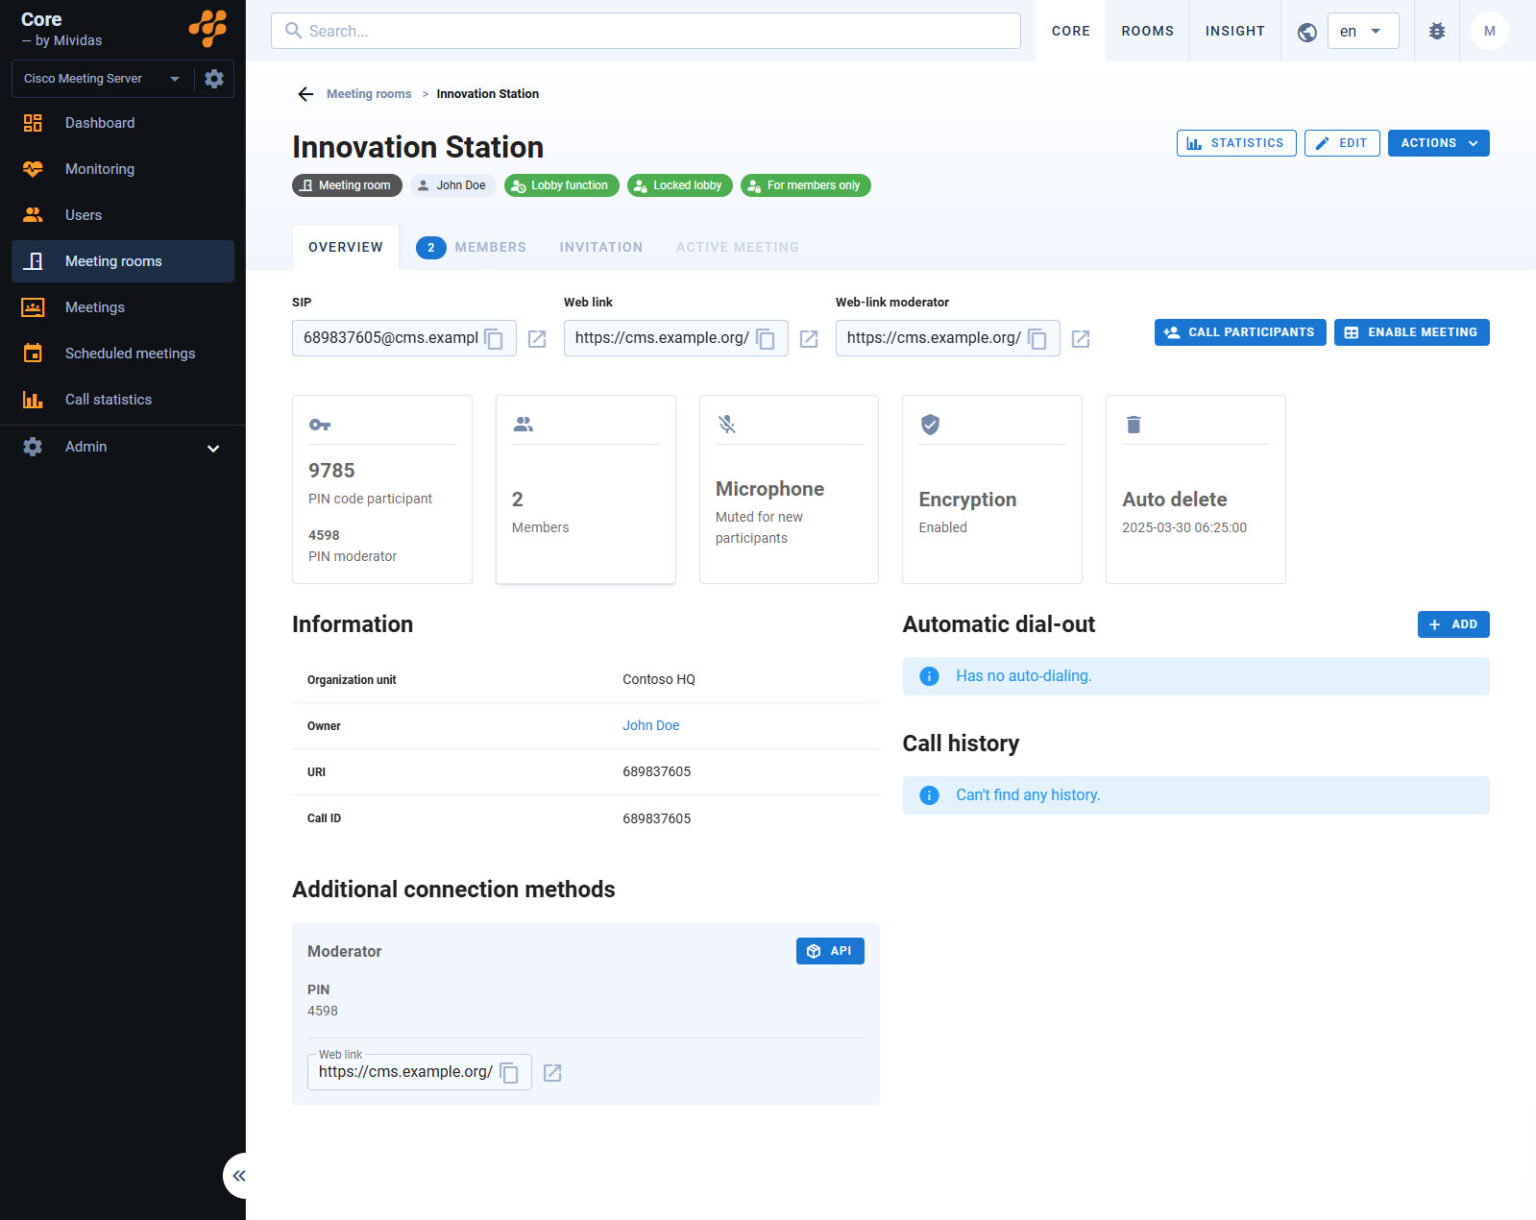Go back using the arrow icon
The image size is (1536, 1220).
[x=305, y=94]
